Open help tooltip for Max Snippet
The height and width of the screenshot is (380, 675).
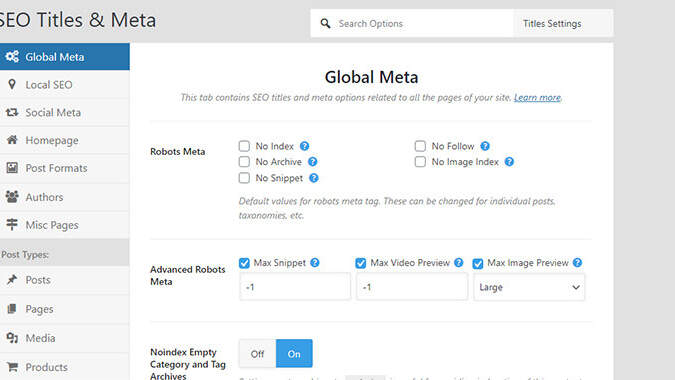click(315, 263)
